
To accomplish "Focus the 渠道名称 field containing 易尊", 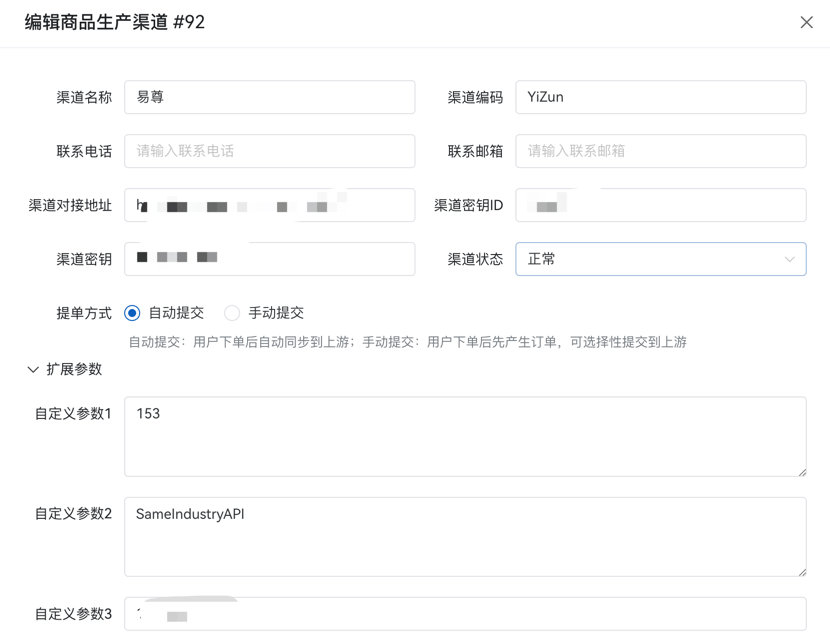I will tap(269, 97).
